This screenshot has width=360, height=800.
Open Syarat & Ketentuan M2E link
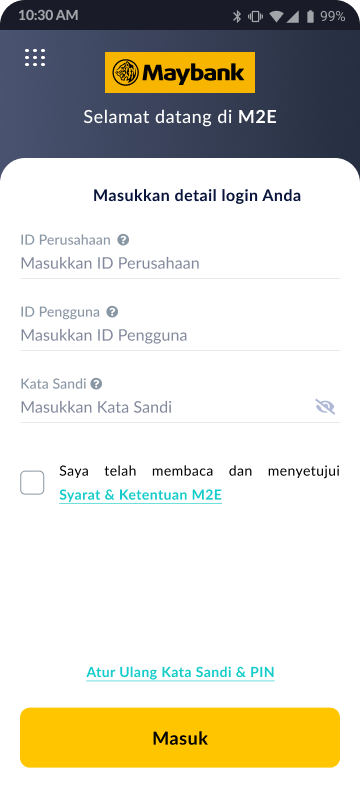[140, 495]
